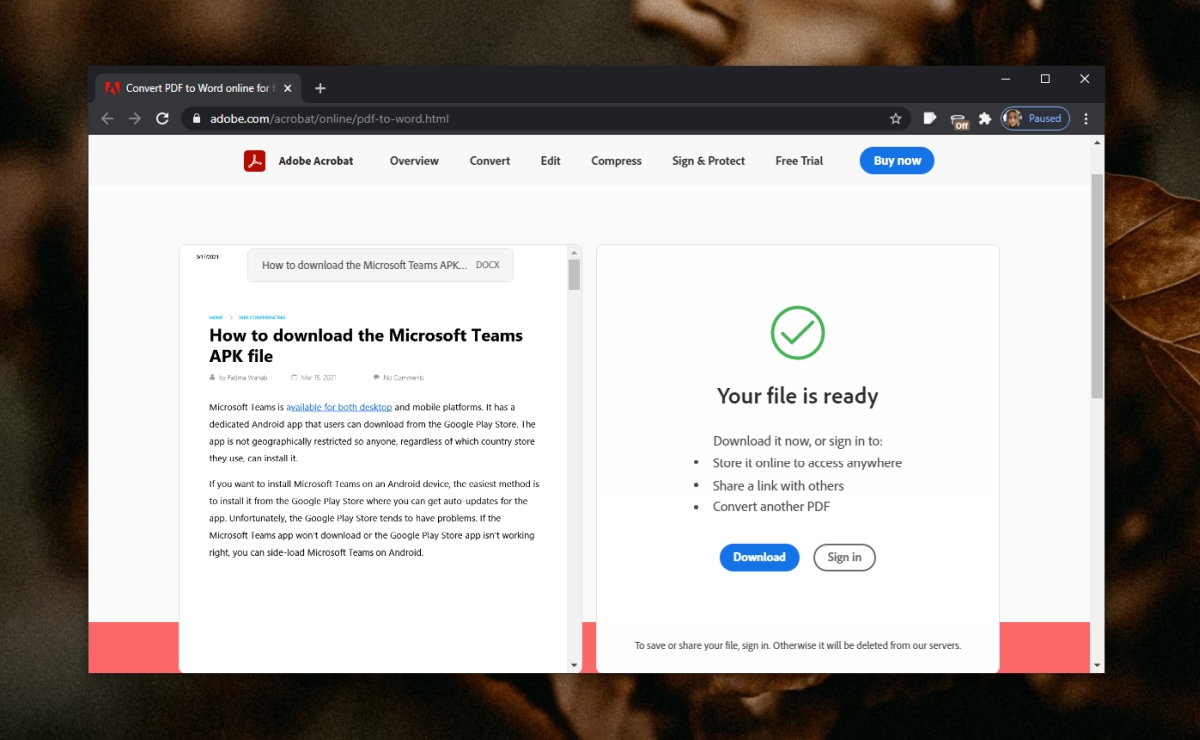Click the green checkmark success icon
The height and width of the screenshot is (740, 1200).
tap(797, 333)
